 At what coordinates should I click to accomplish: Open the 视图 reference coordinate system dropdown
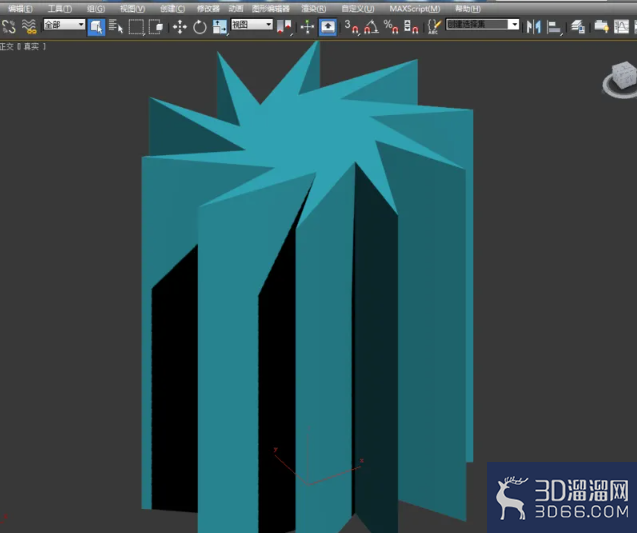pyautogui.click(x=251, y=25)
